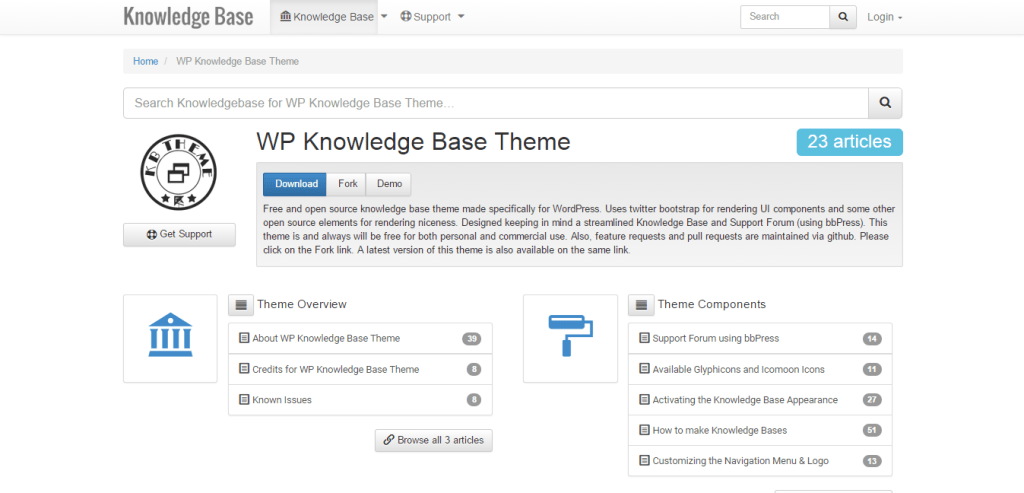Click the 11 count badge
This screenshot has width=1024, height=493.
[x=872, y=370]
